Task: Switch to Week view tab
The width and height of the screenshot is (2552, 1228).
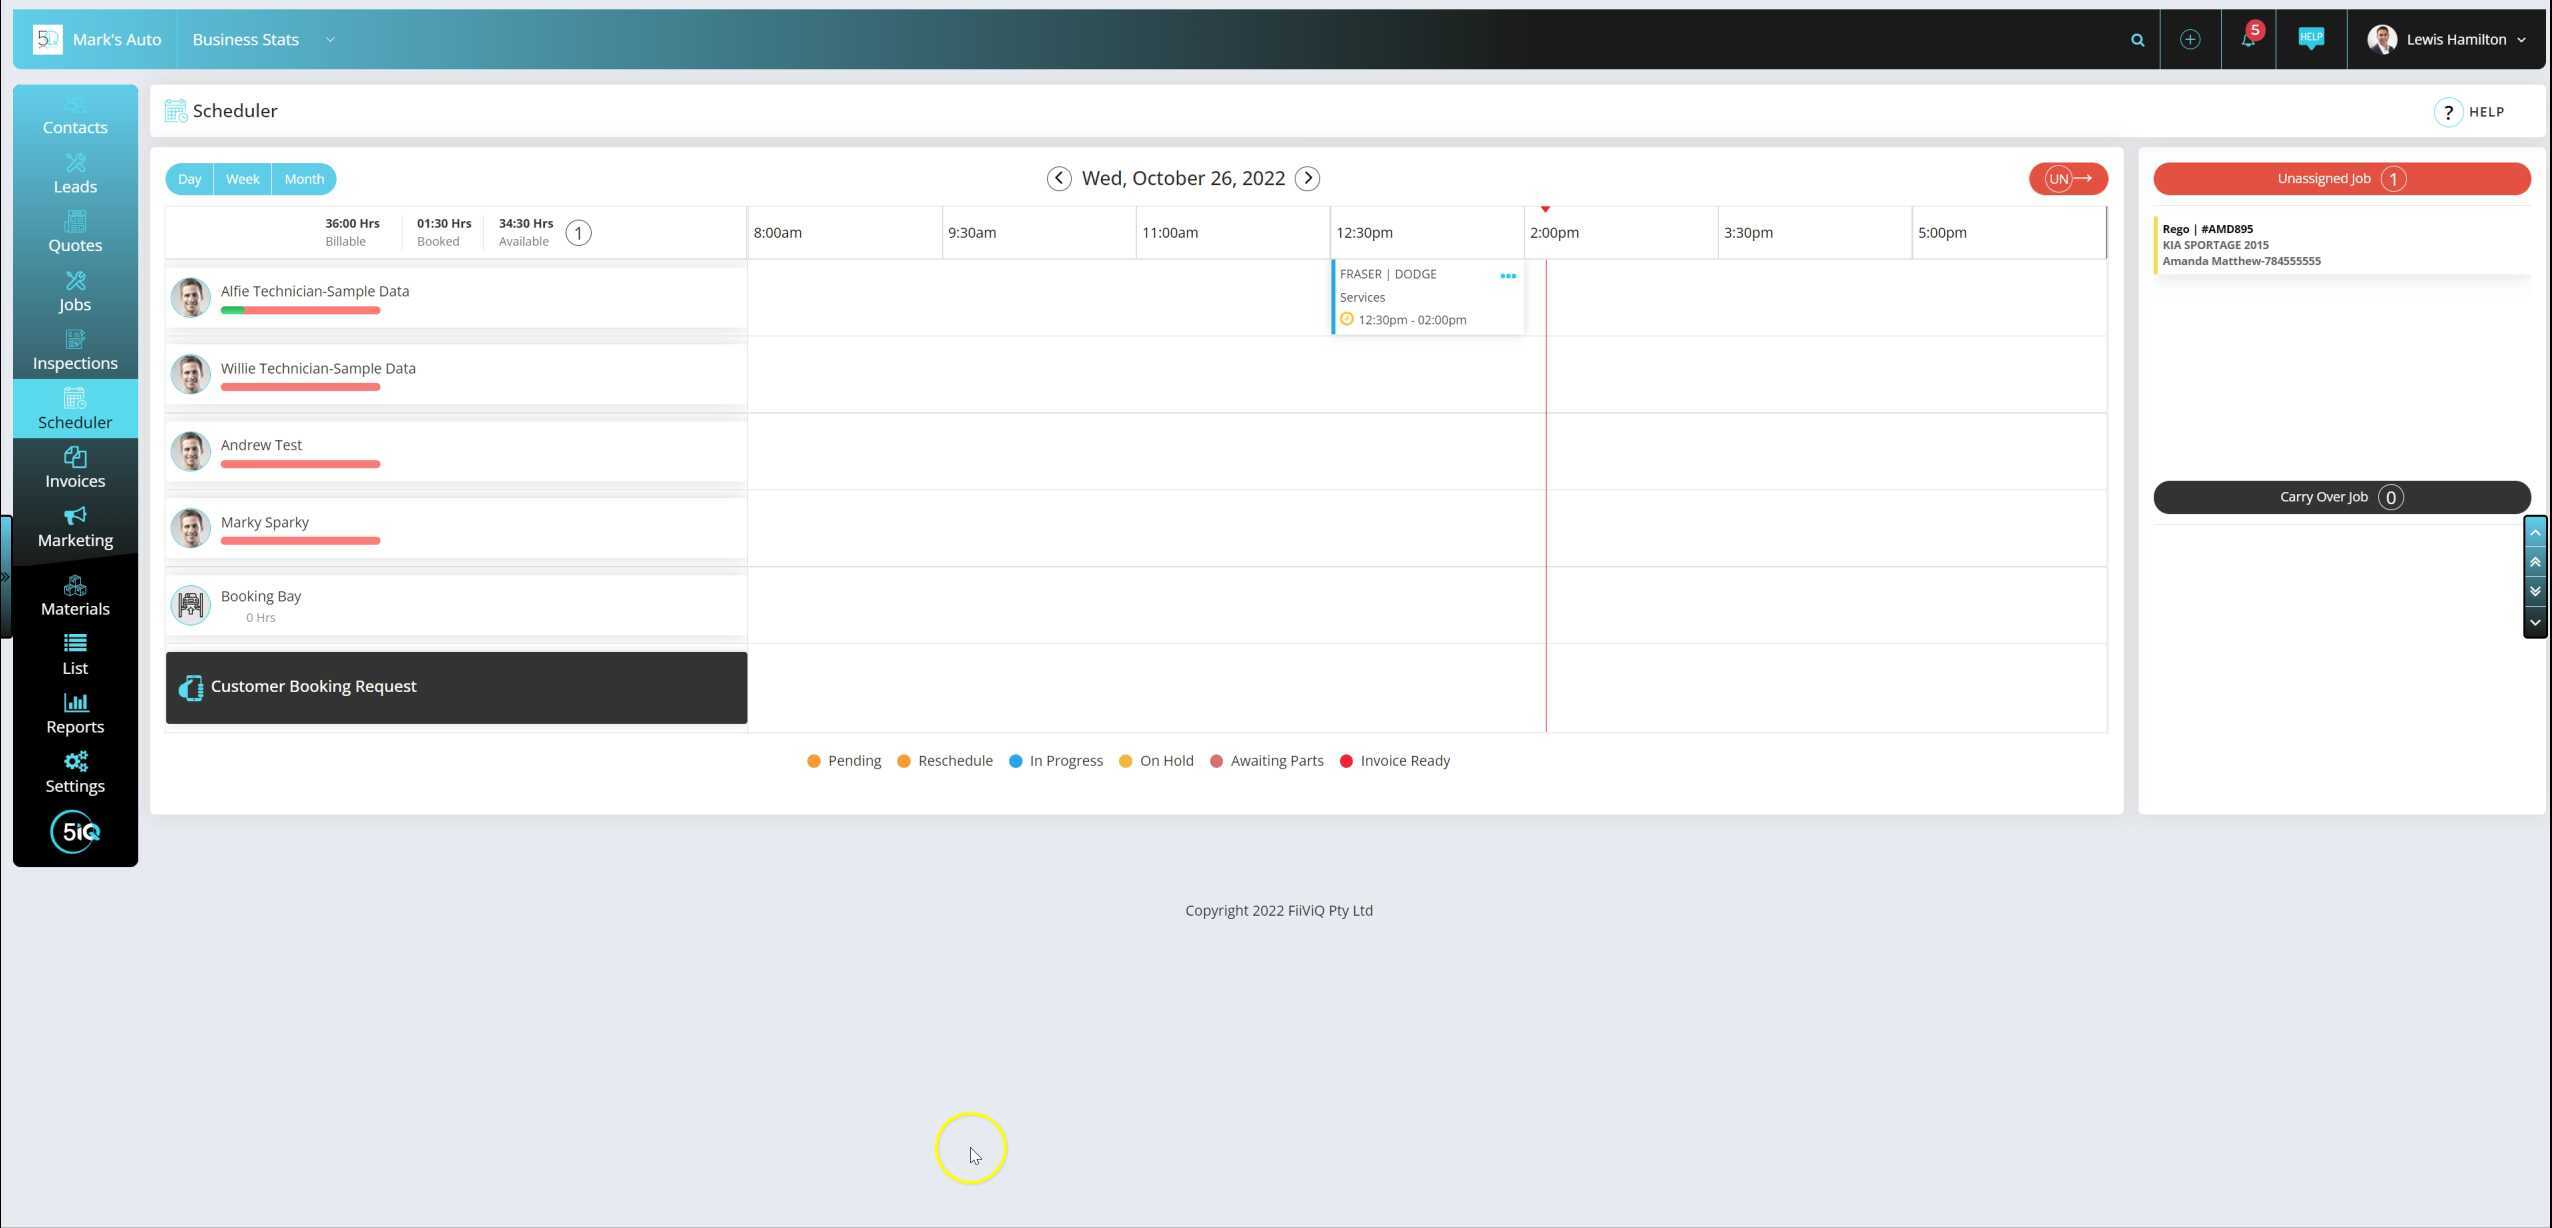Action: [x=241, y=178]
